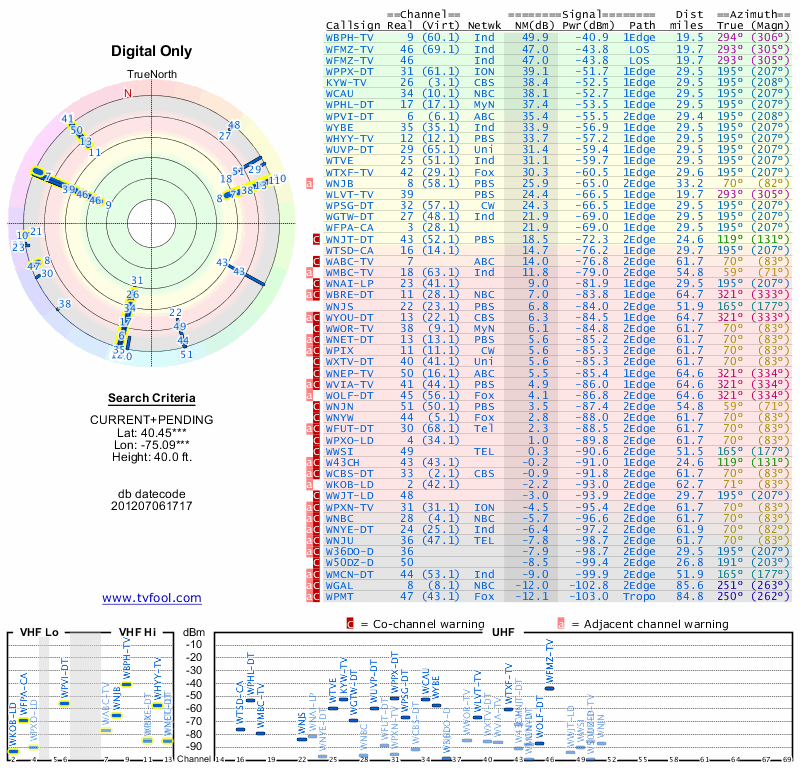The width and height of the screenshot is (800, 768).
Task: Click the a warning marker beside WMBC-TV row
Action: [x=309, y=272]
